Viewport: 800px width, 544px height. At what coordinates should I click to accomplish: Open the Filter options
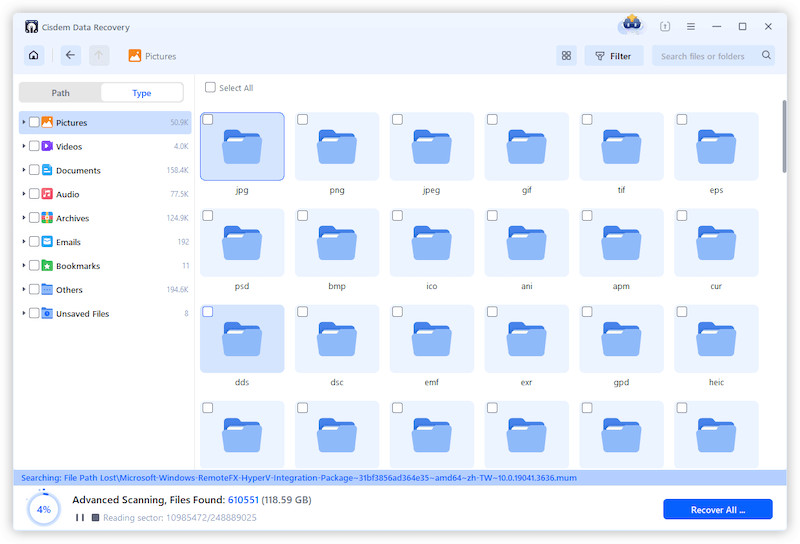pyautogui.click(x=614, y=56)
